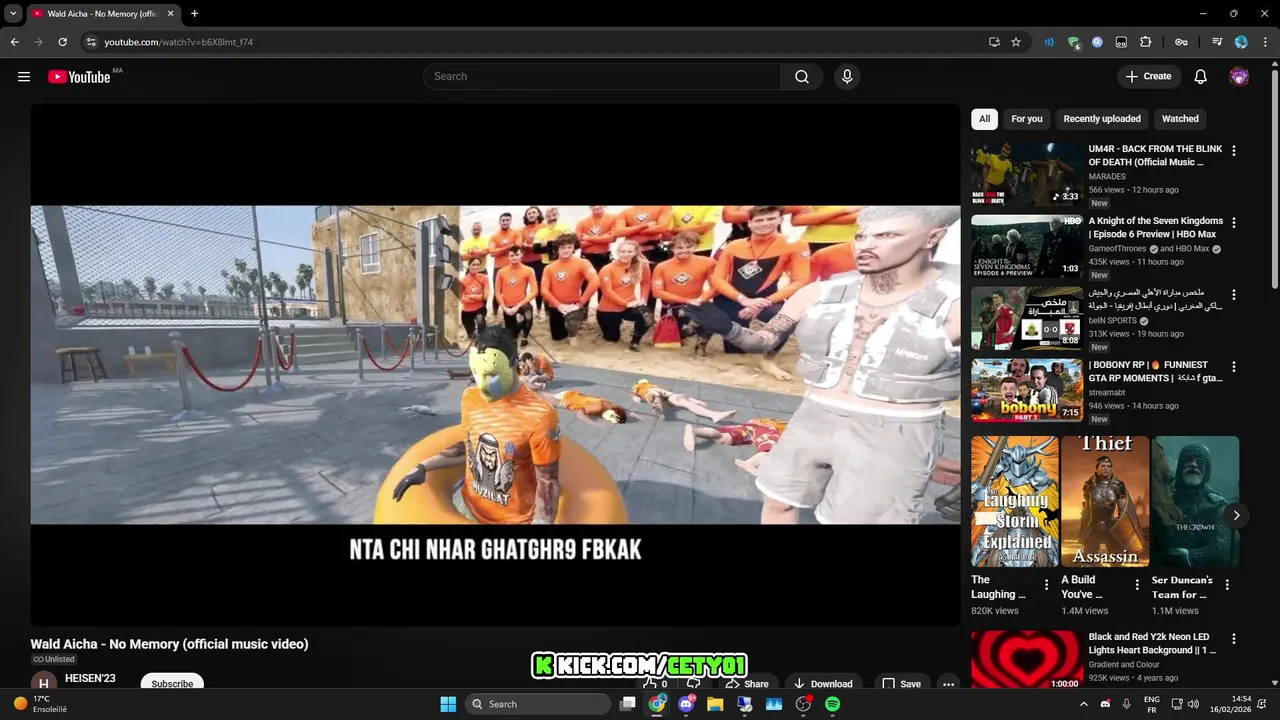The height and width of the screenshot is (720, 1280).
Task: Open the bobony GTA RP thumbnail
Action: pyautogui.click(x=1027, y=390)
